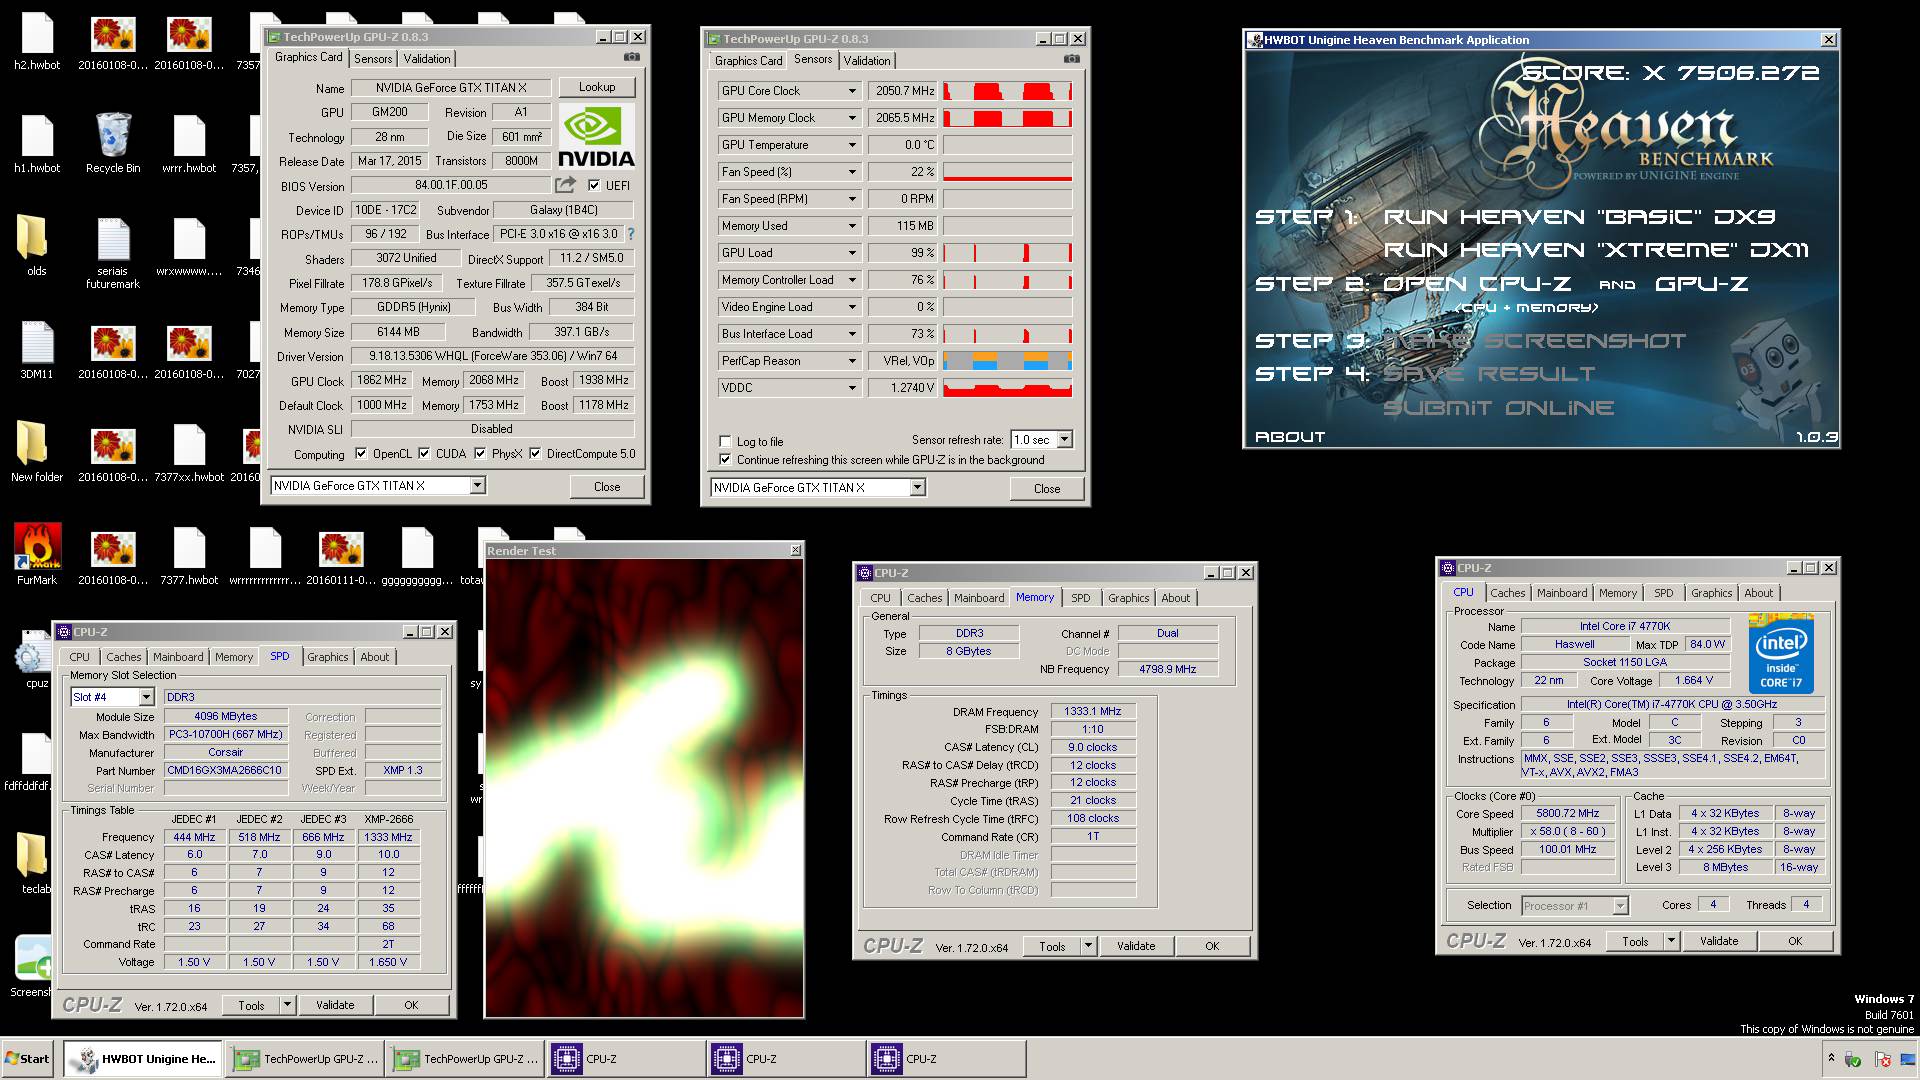The image size is (1920, 1080).
Task: Enable the 'Log to file' checkbox
Action: (725, 441)
